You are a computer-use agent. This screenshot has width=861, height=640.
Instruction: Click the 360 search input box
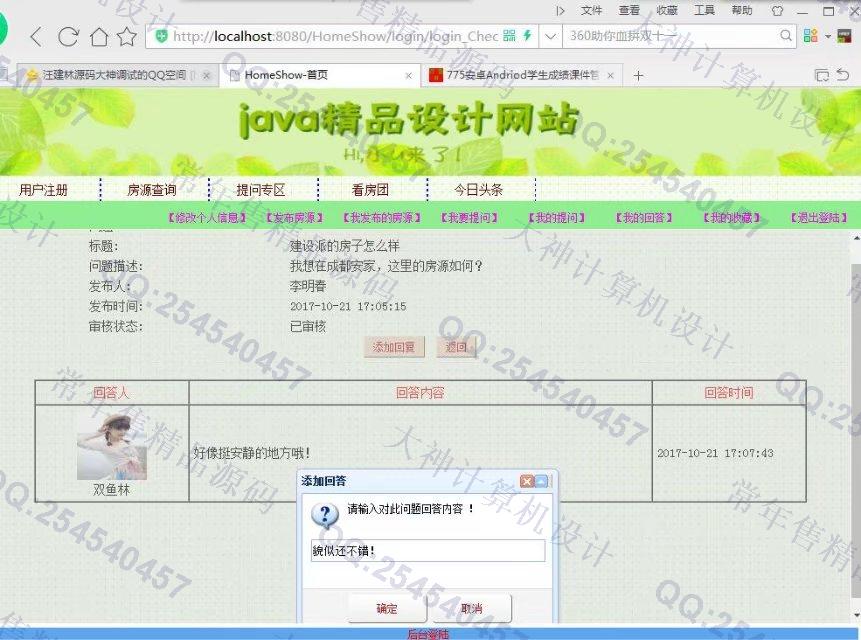click(673, 36)
